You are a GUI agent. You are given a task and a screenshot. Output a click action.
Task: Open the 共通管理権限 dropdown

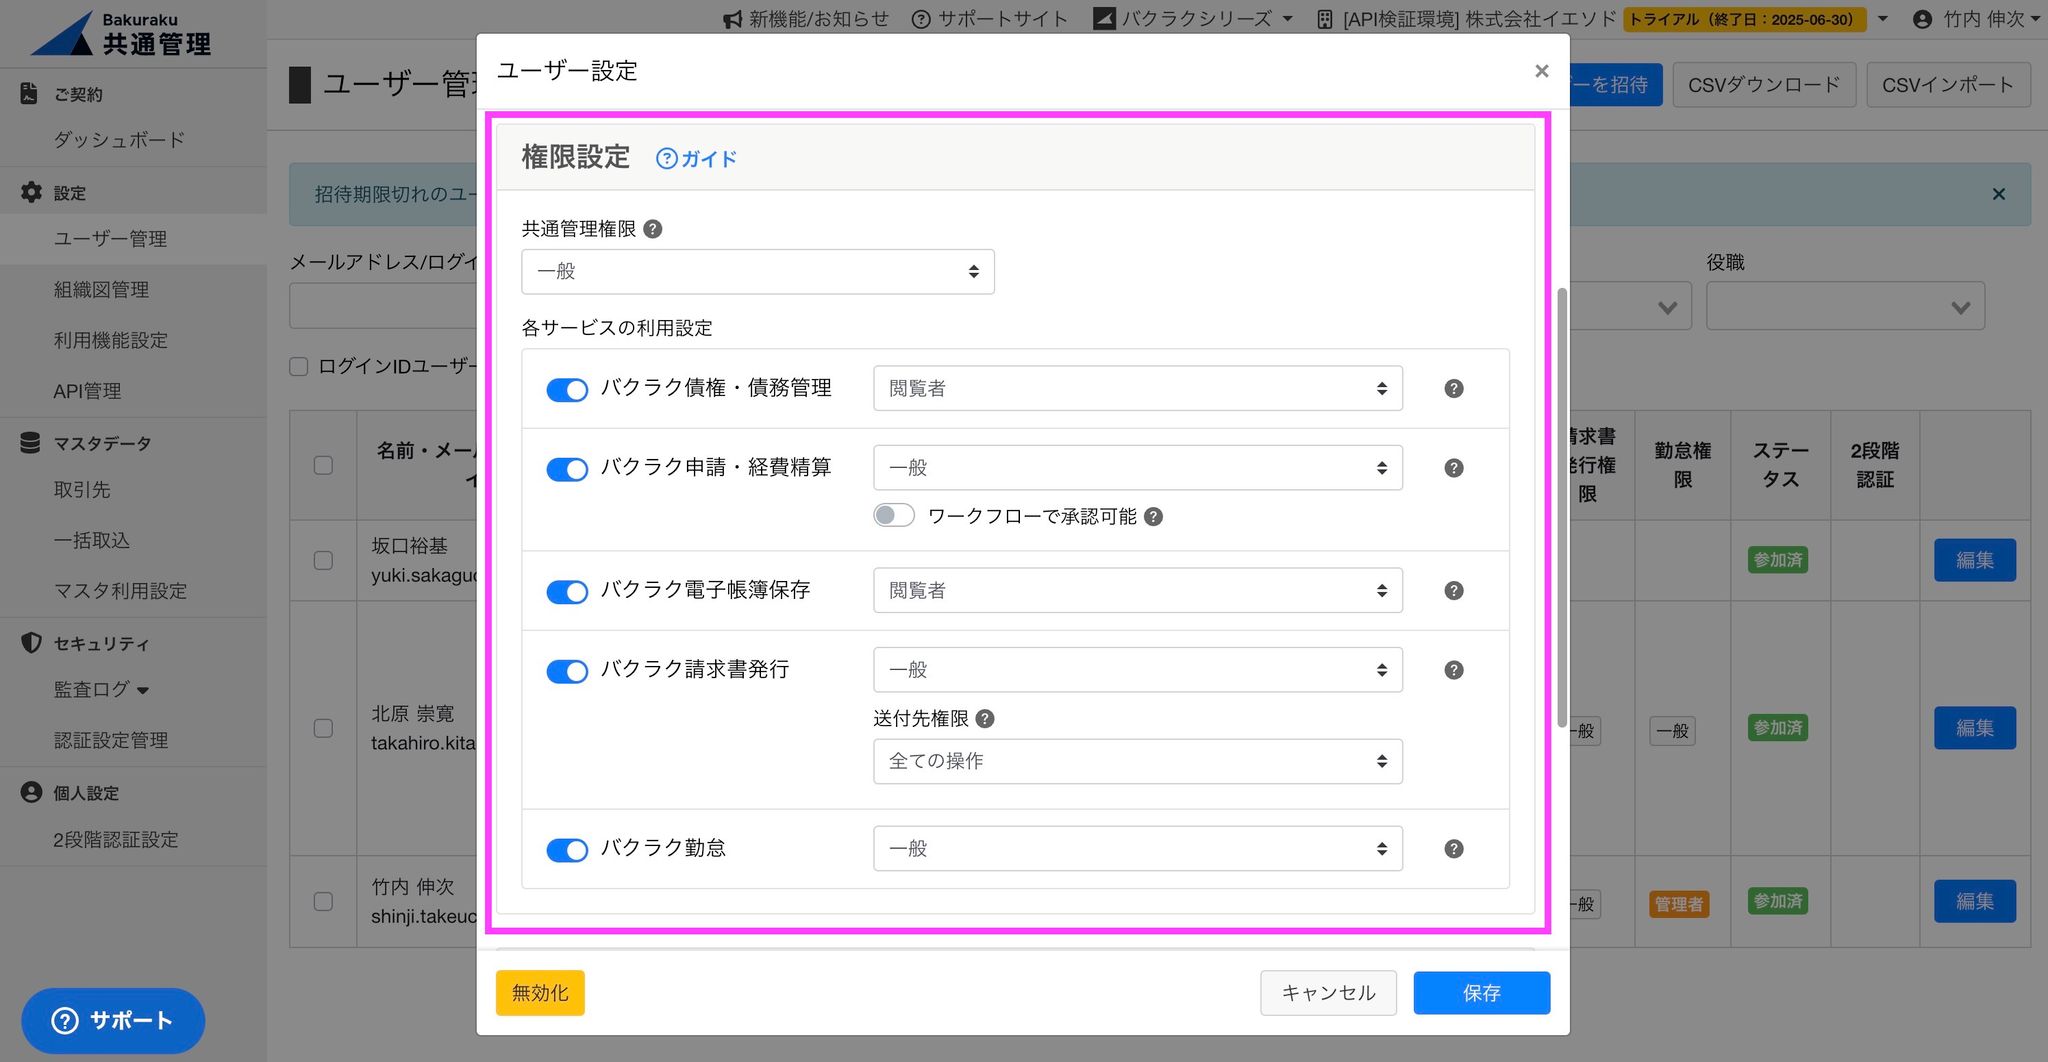(x=757, y=272)
